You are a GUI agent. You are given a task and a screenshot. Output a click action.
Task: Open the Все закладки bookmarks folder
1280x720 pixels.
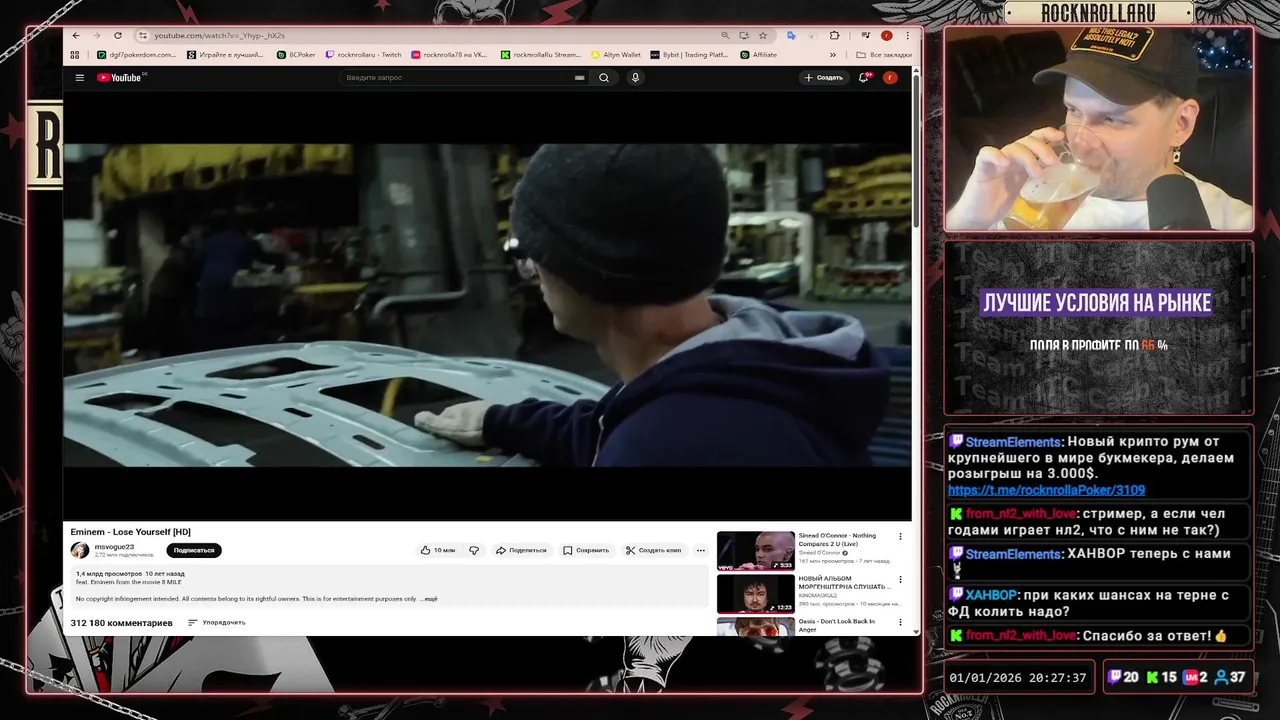click(x=884, y=55)
